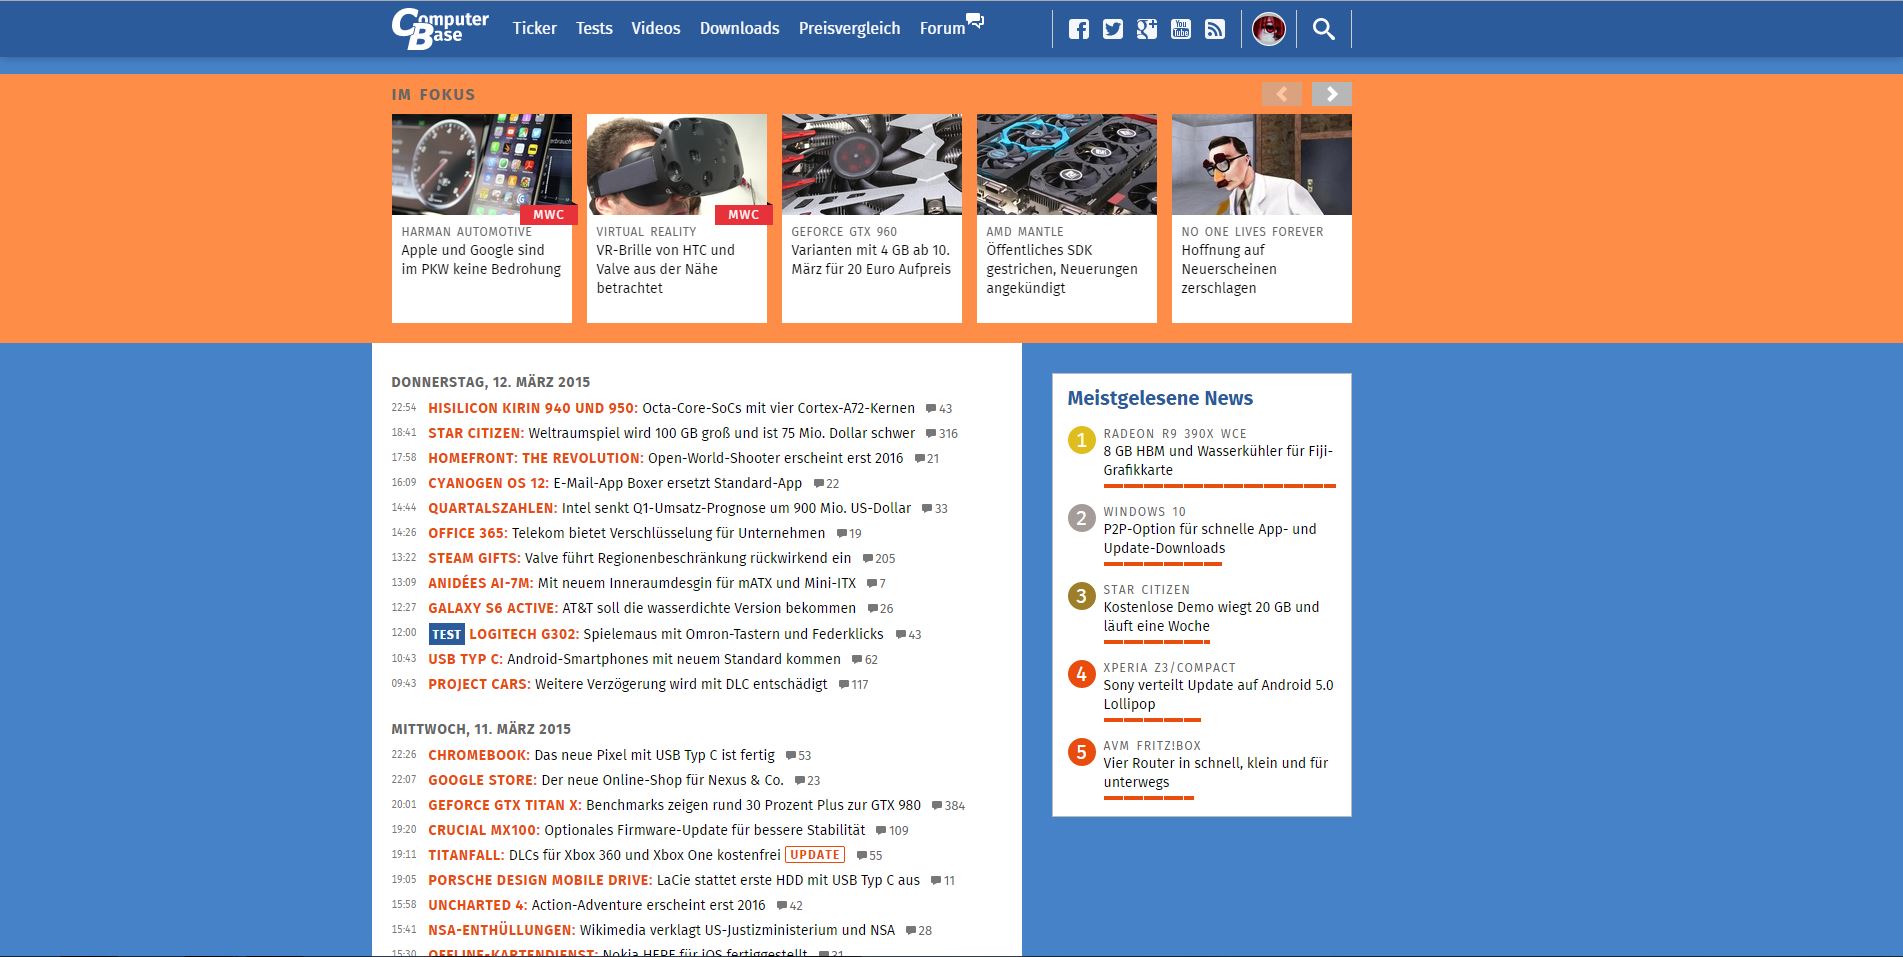Screen dimensions: 1903x957
Task: Click rank 1 circle in Meistgelesene News
Action: click(1081, 440)
